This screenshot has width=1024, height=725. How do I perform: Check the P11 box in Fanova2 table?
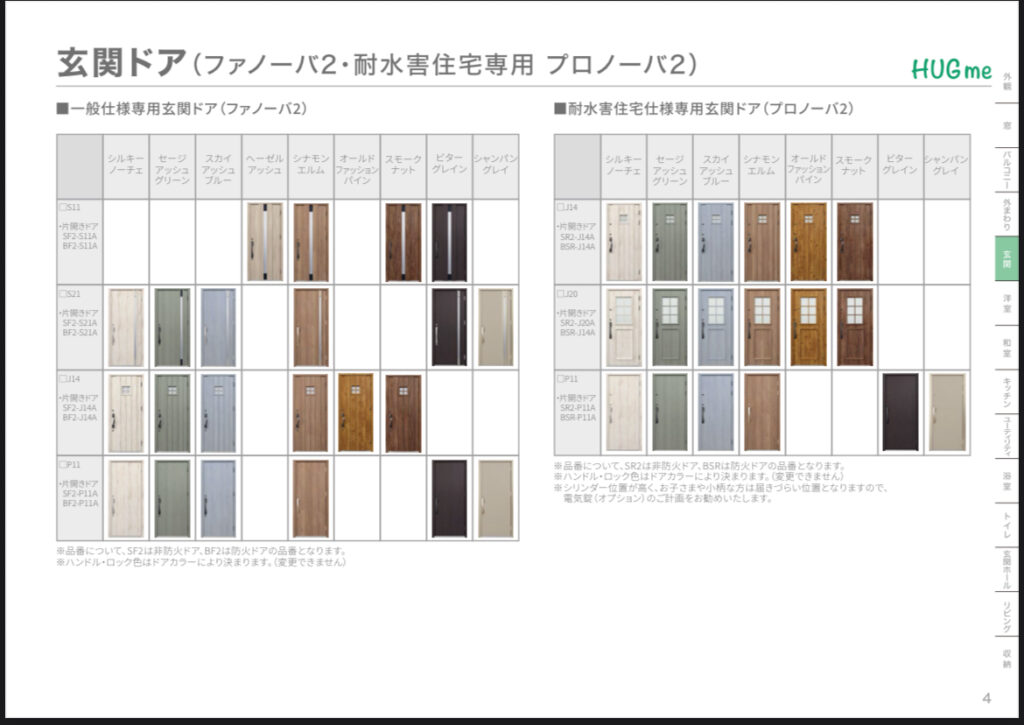pyautogui.click(x=63, y=464)
